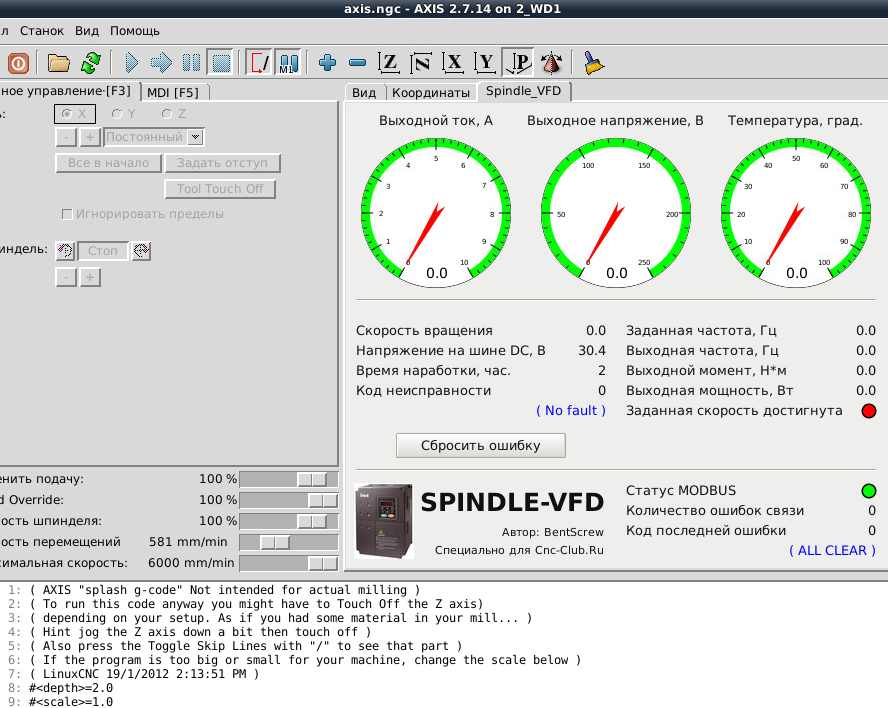The image size is (888, 708).
Task: Zoom out with the minus icon
Action: (357, 62)
